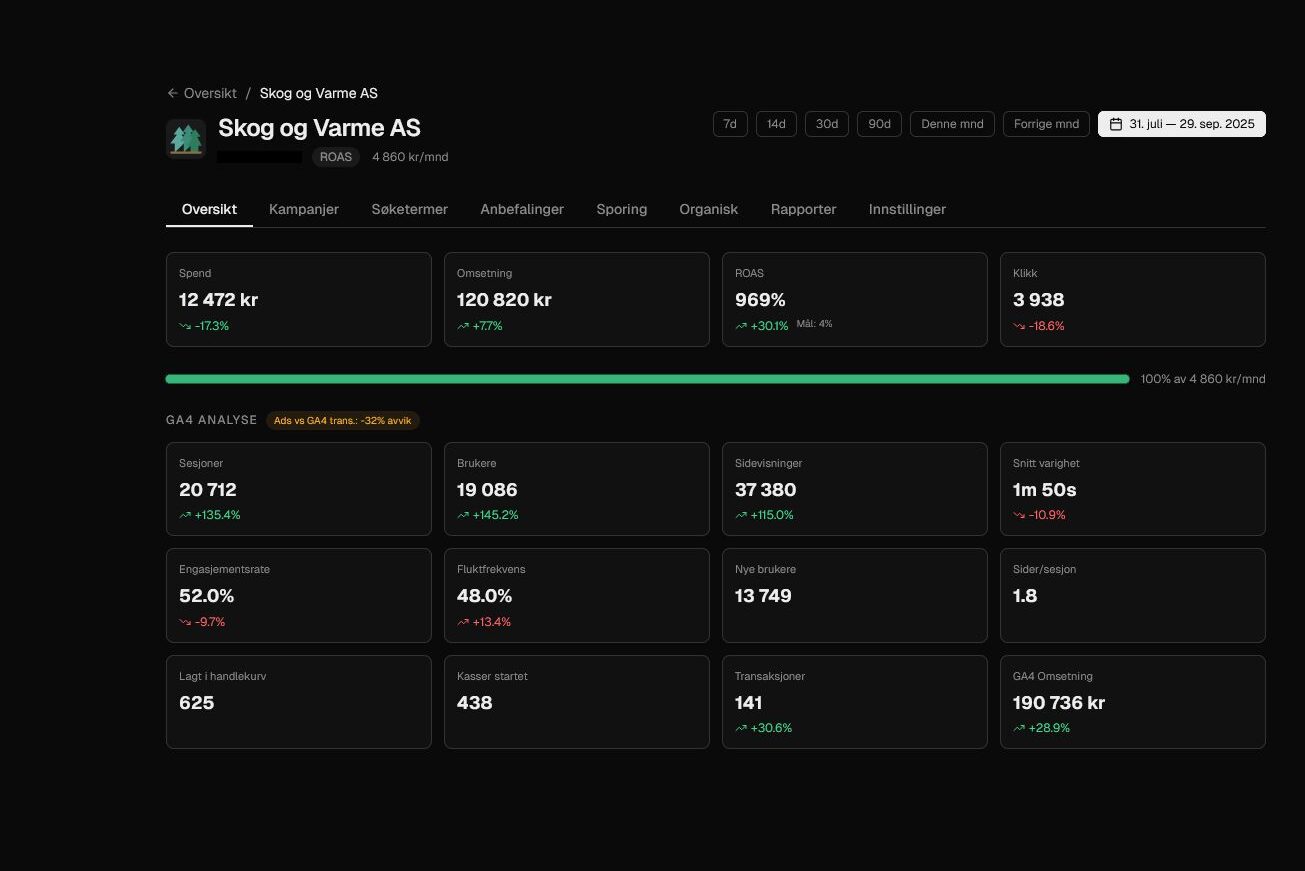Open the Kampanjer tab

click(304, 209)
